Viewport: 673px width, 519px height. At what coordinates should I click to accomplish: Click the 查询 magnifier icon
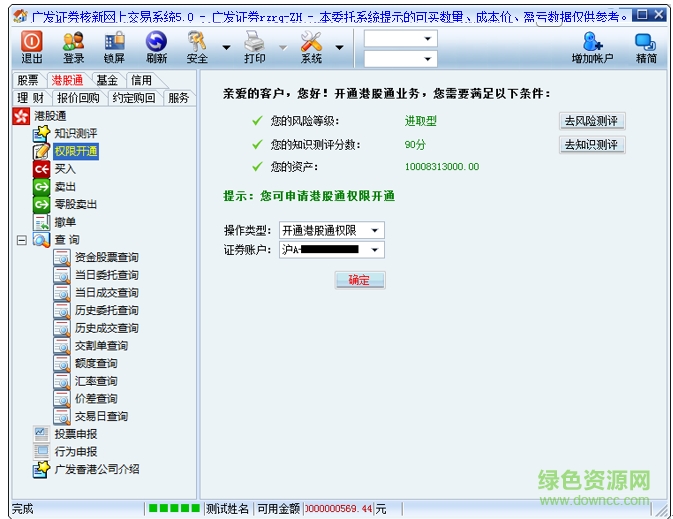(41, 240)
